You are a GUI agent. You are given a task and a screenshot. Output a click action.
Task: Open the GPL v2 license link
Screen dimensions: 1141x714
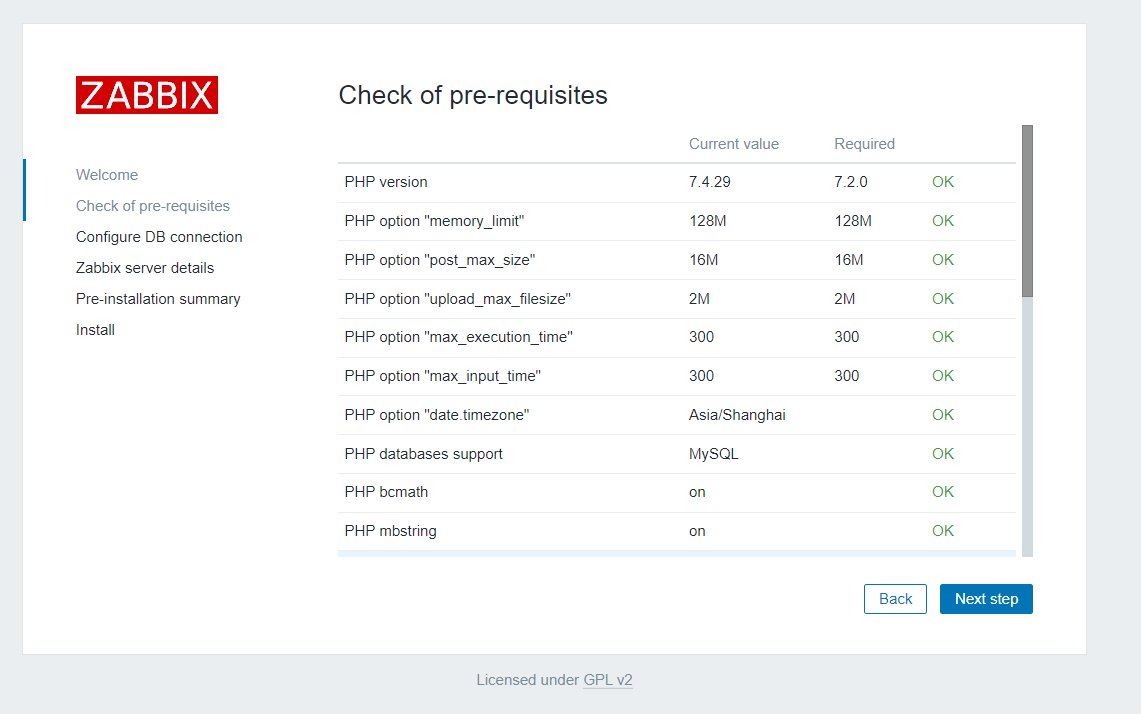(x=608, y=680)
